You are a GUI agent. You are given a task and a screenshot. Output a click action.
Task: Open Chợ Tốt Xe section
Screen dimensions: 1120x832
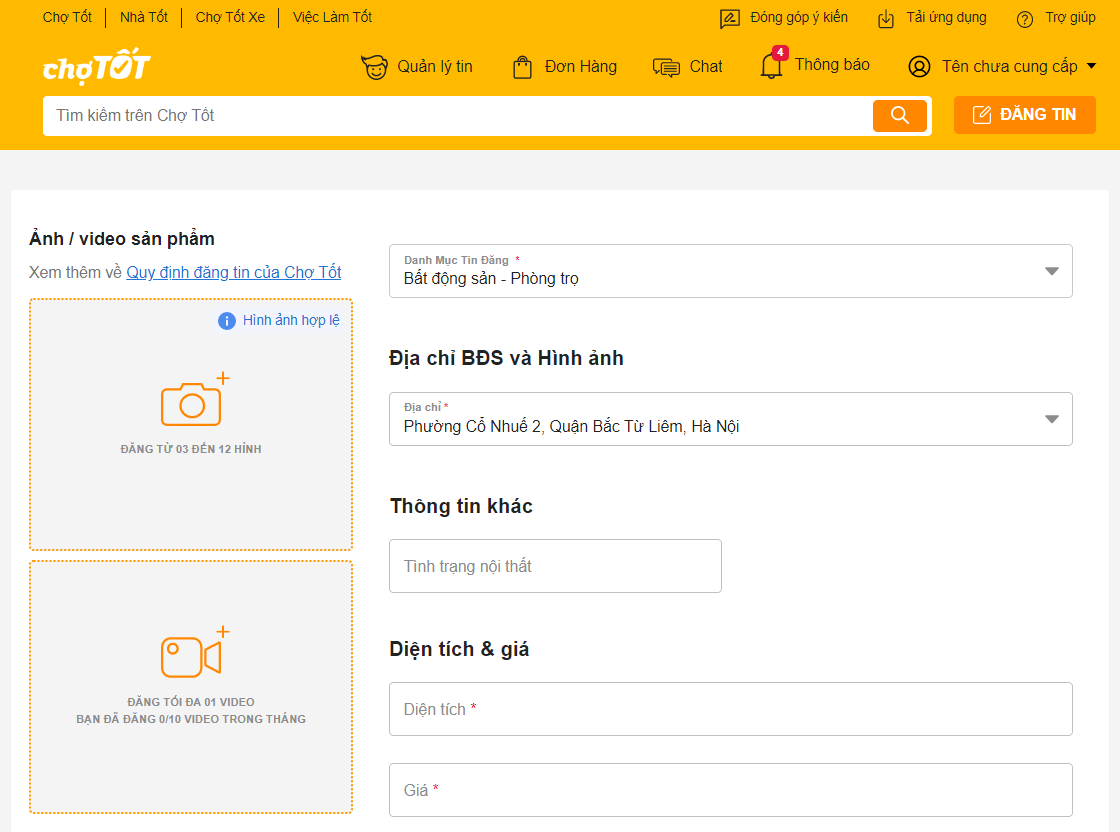(x=230, y=17)
